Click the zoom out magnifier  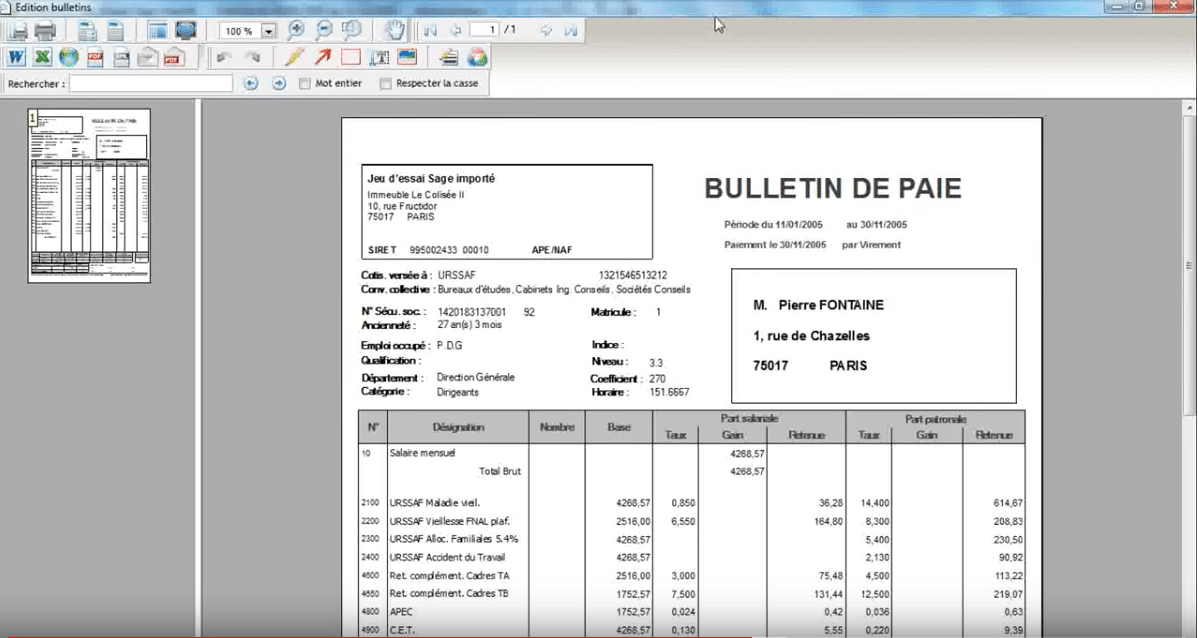pyautogui.click(x=324, y=31)
